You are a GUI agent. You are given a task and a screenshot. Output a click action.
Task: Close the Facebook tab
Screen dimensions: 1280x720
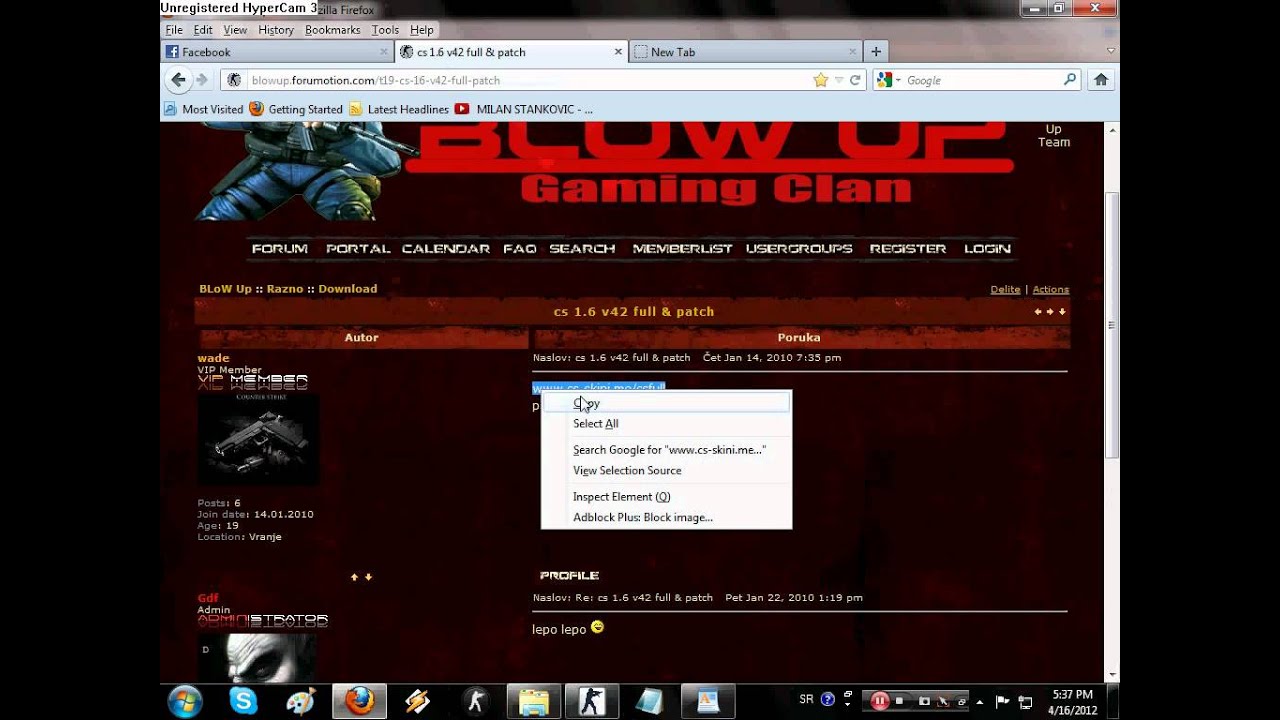[384, 52]
